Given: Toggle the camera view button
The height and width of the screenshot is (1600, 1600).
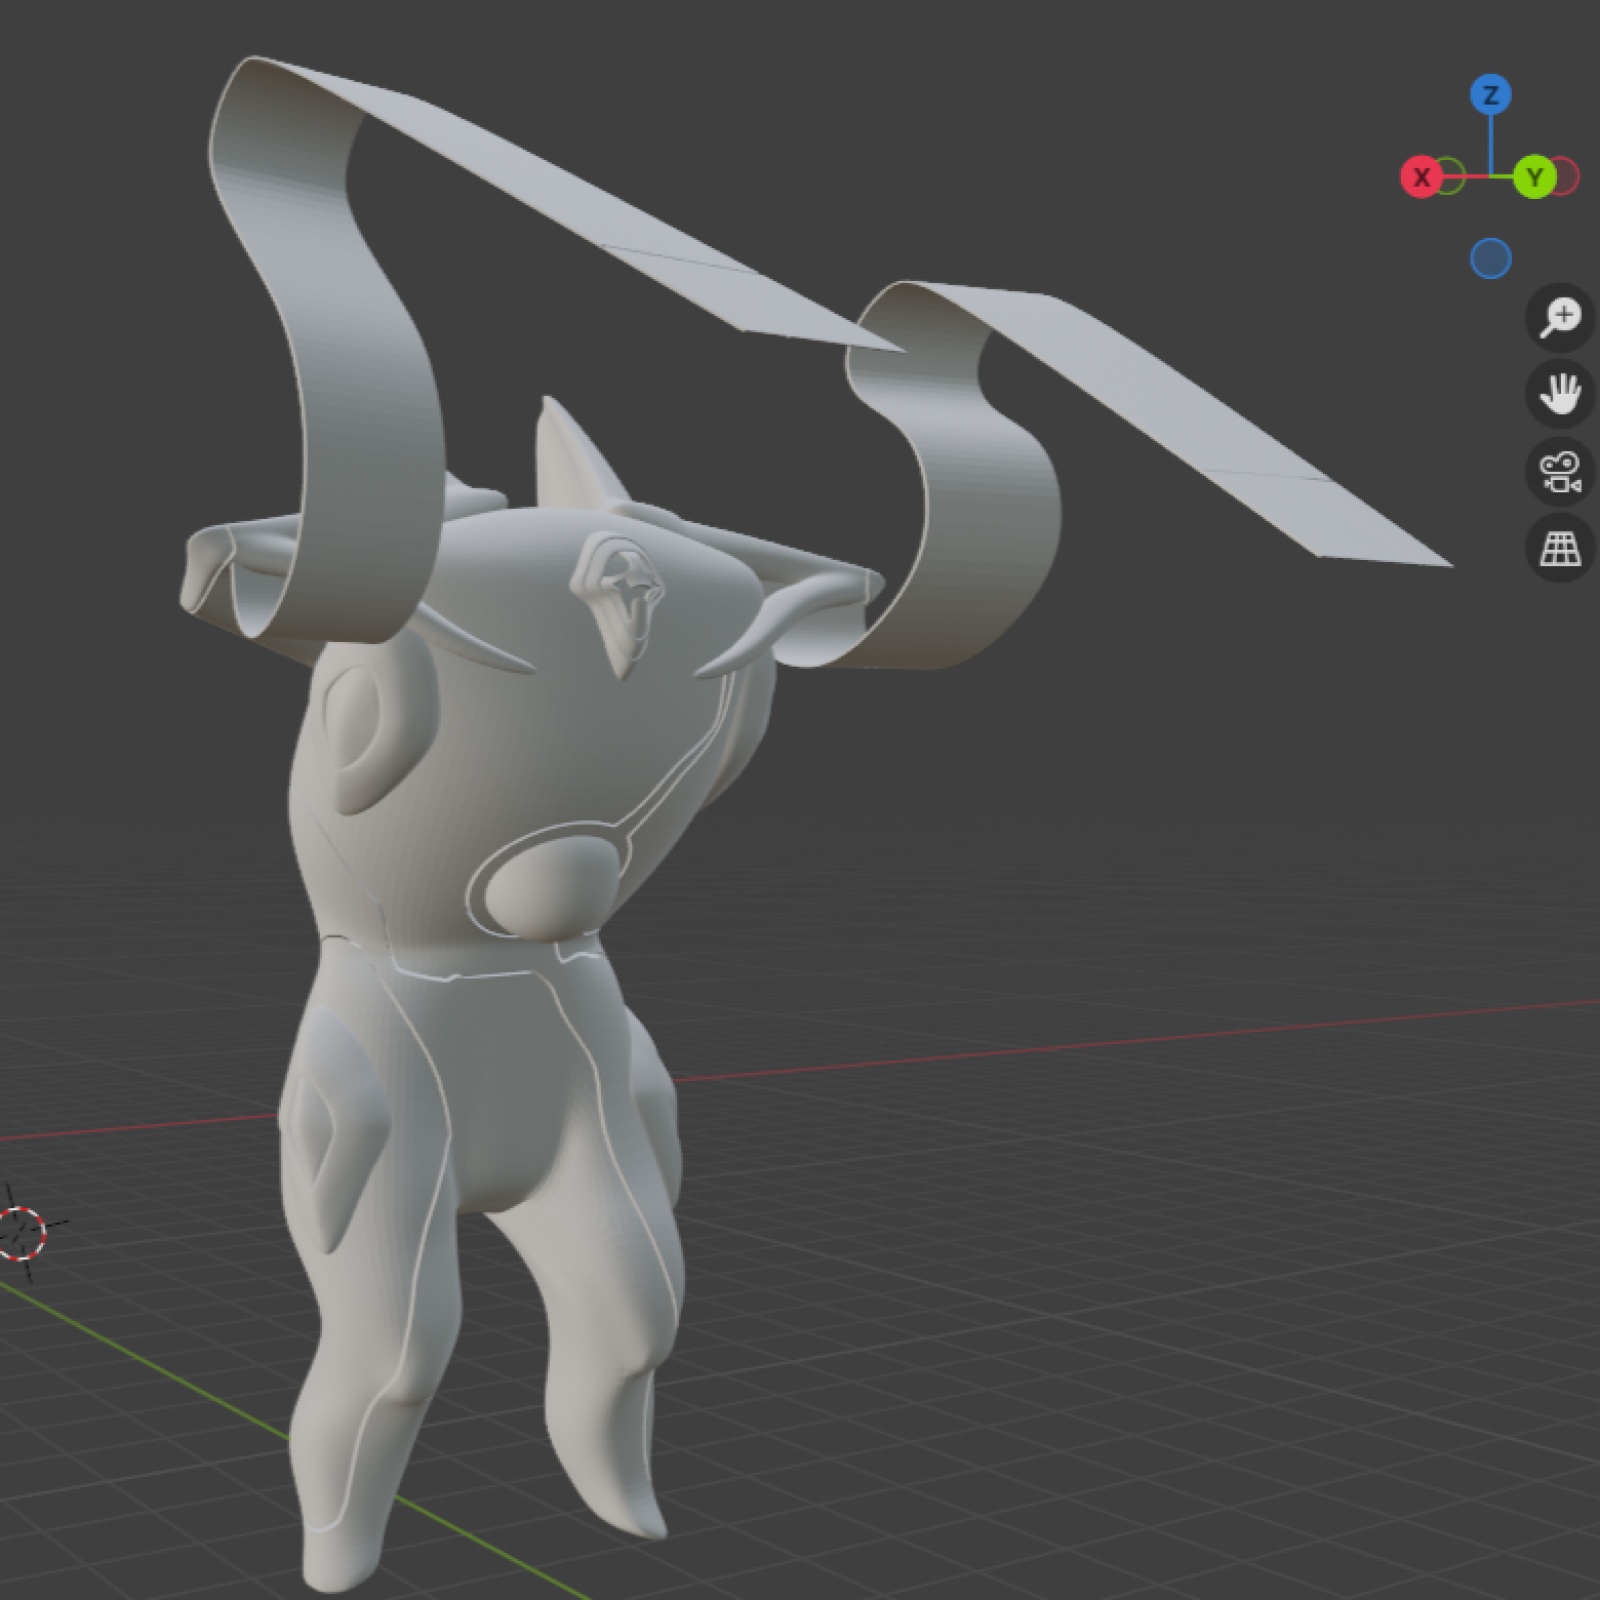Looking at the screenshot, I should point(1559,471).
